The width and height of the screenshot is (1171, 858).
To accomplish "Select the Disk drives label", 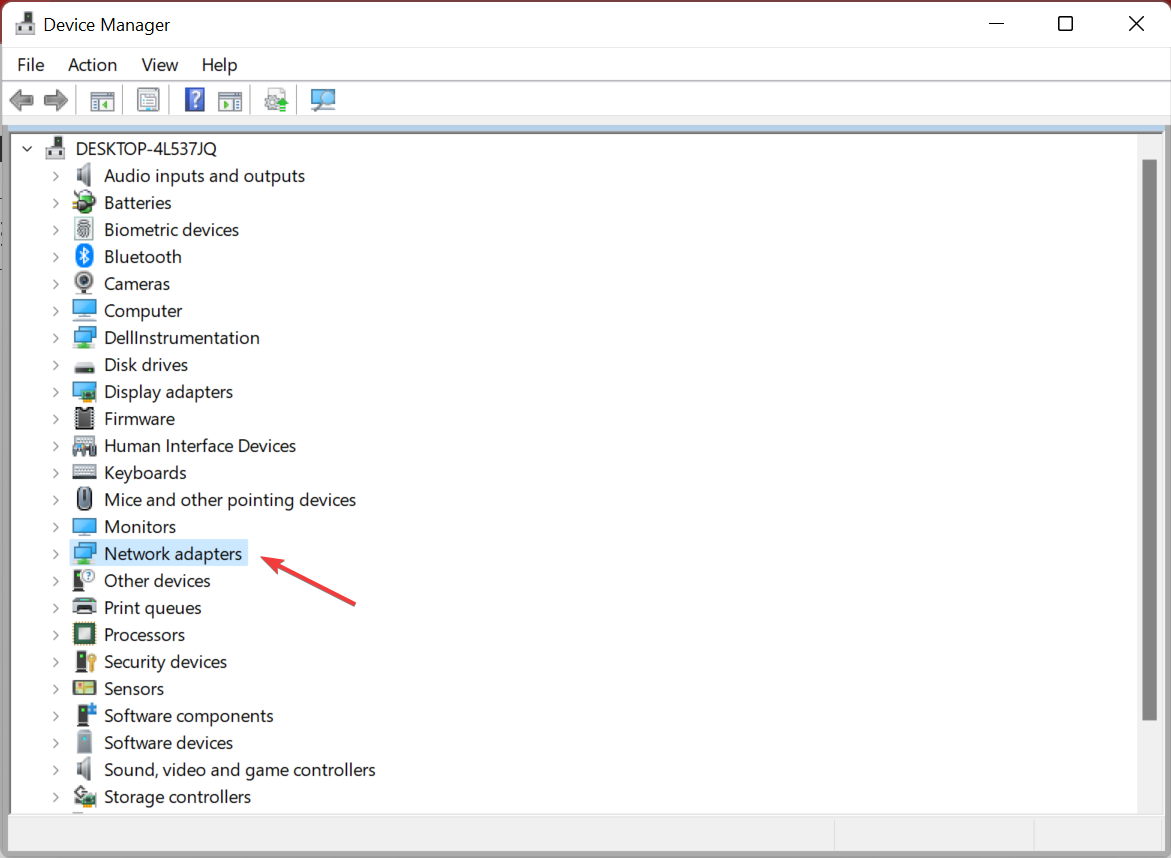I will pyautogui.click(x=146, y=364).
